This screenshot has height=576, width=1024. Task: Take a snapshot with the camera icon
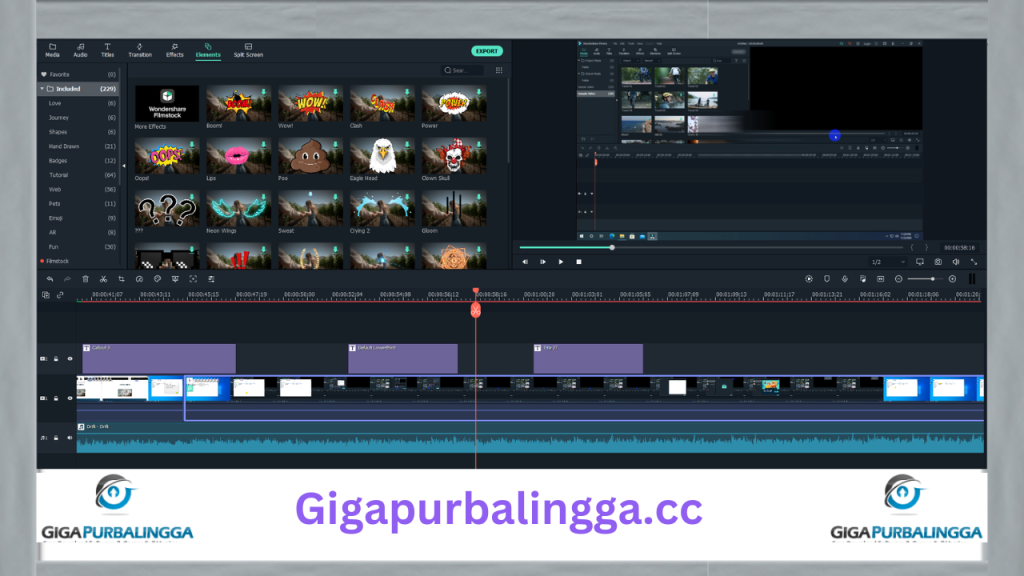pos(938,262)
